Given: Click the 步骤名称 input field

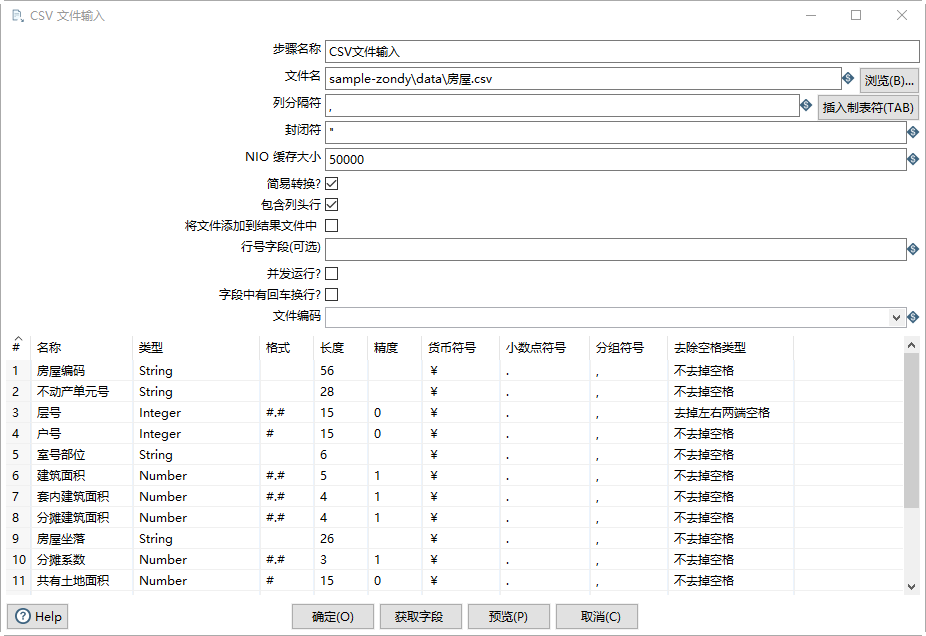Looking at the screenshot, I should tap(622, 51).
